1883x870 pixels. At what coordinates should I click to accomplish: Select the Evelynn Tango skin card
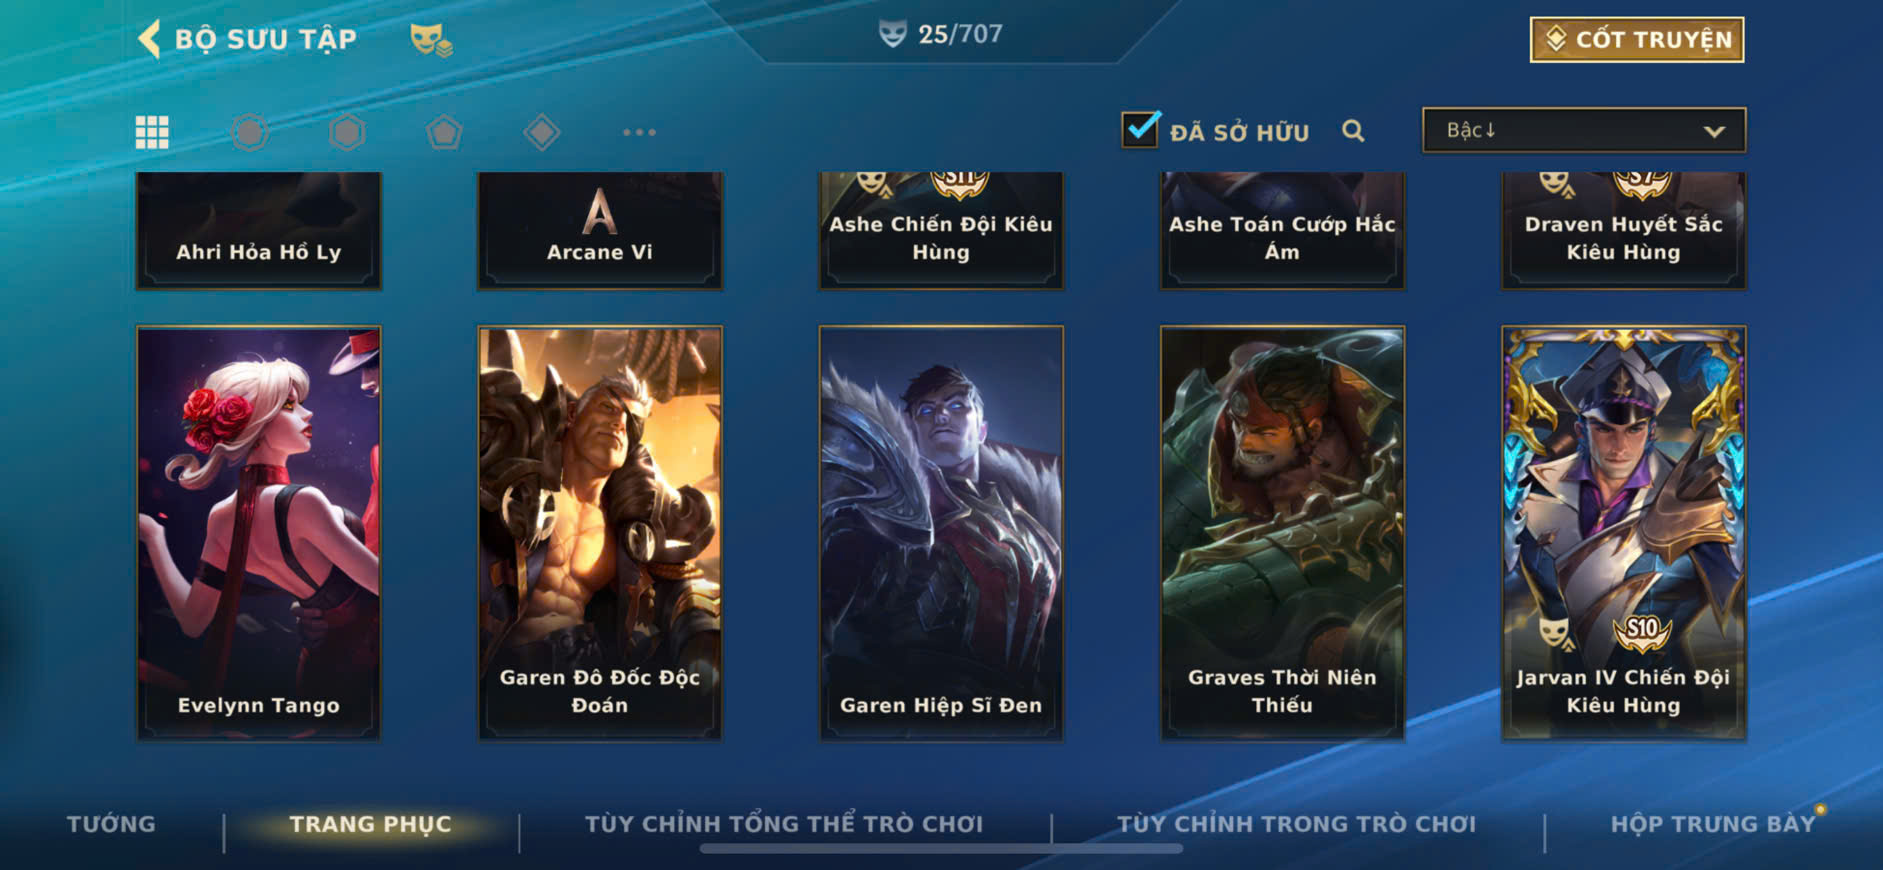258,533
